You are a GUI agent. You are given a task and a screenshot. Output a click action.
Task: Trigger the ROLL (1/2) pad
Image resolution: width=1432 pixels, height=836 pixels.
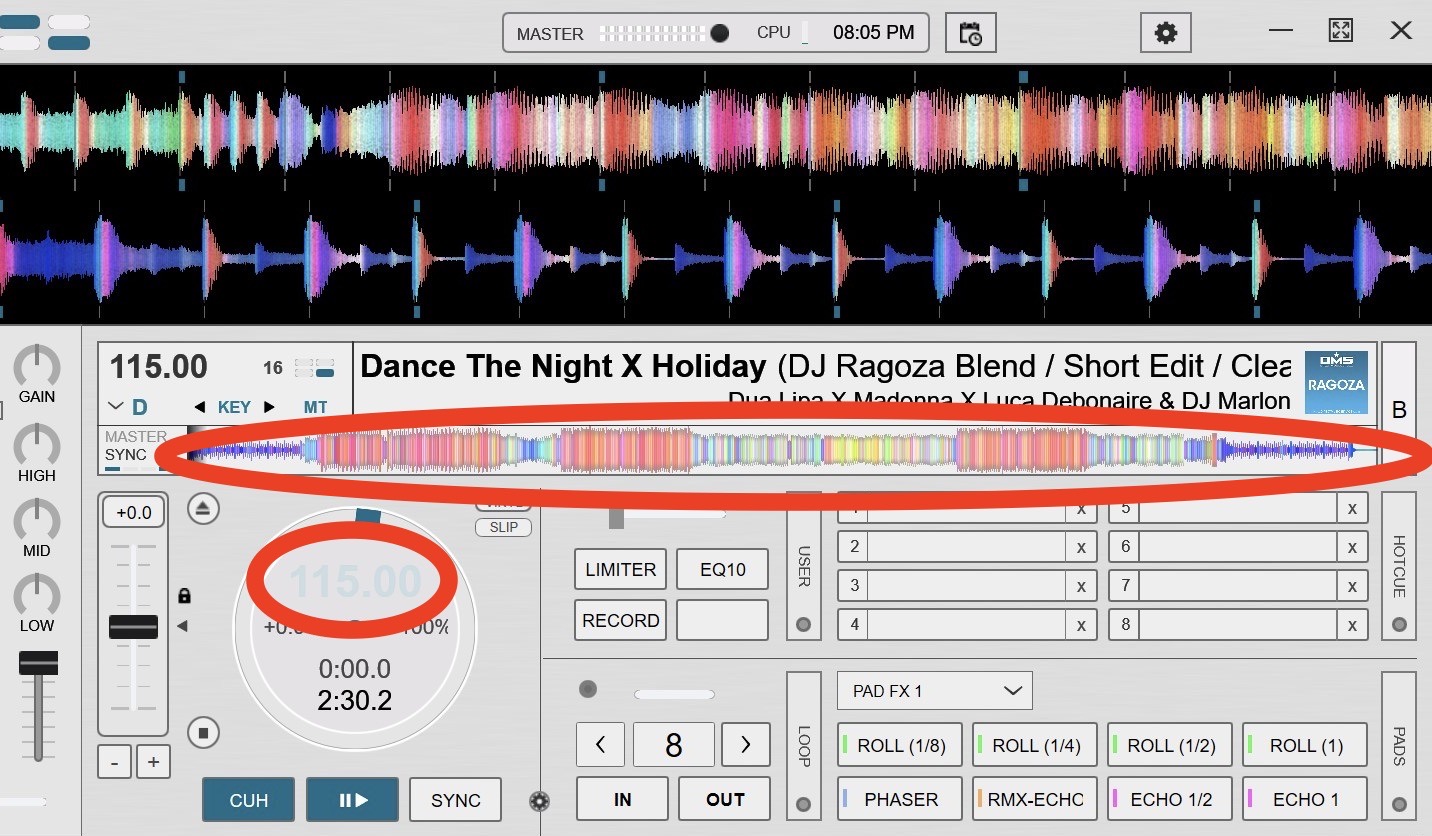1170,745
